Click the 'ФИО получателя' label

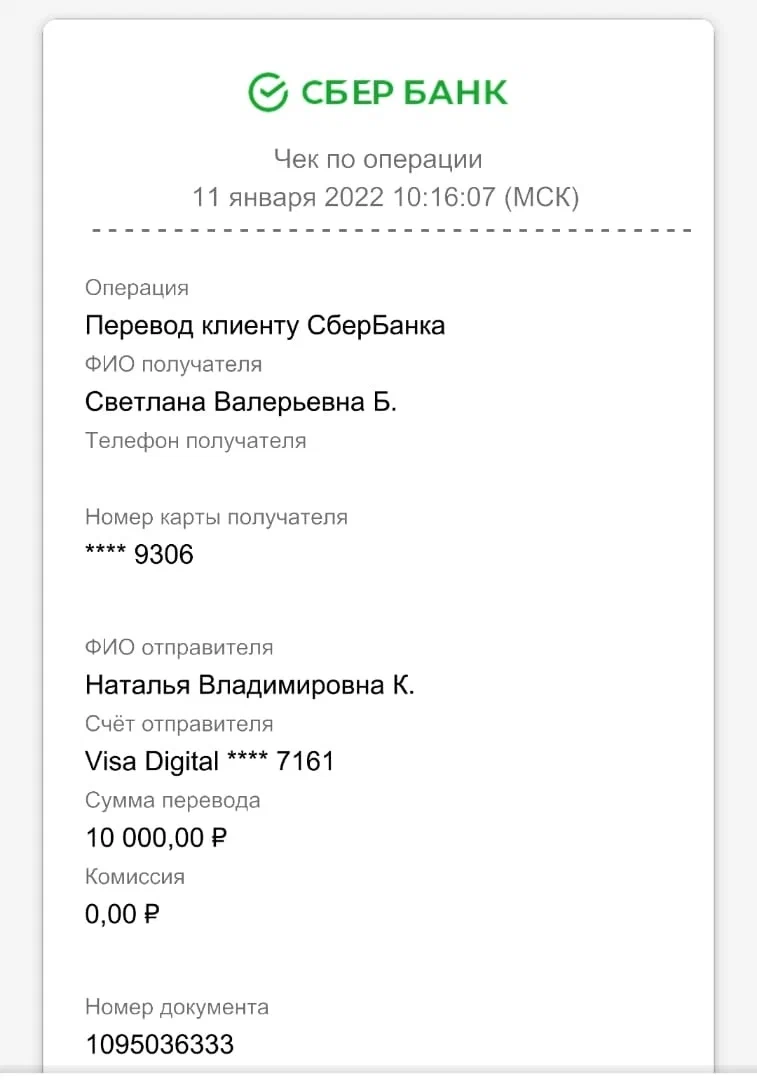click(174, 364)
